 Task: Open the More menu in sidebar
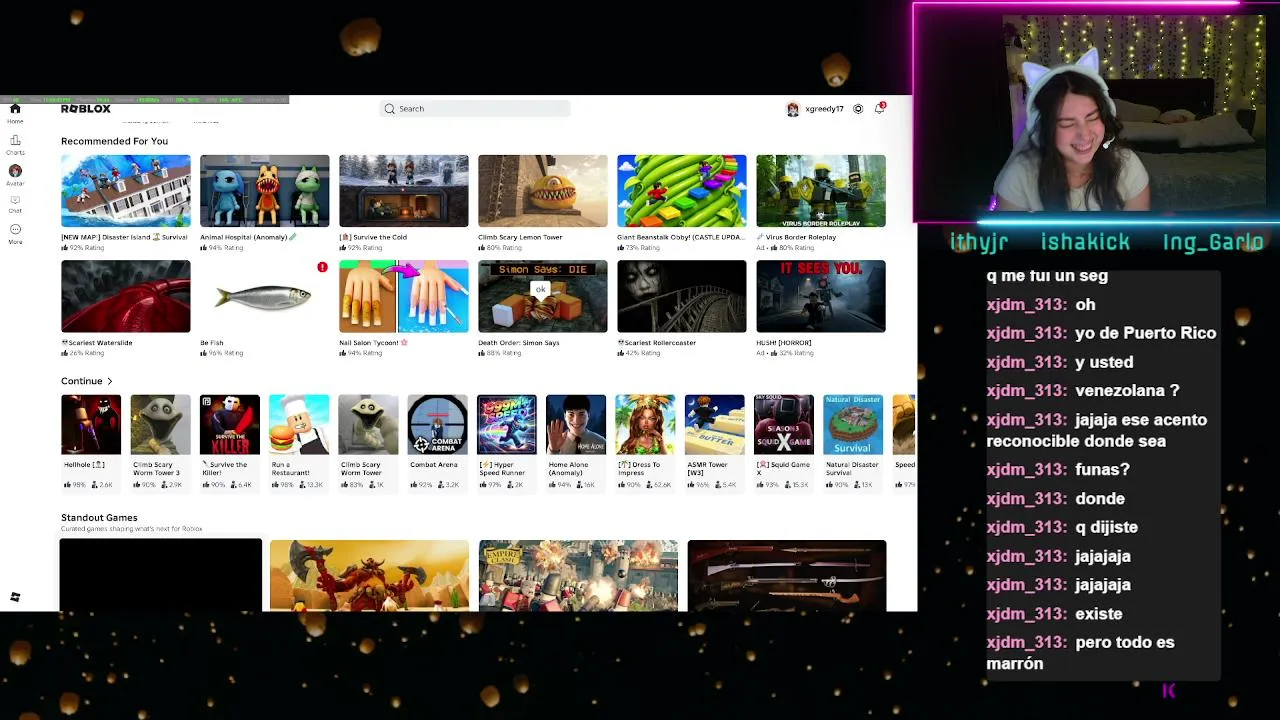[15, 234]
